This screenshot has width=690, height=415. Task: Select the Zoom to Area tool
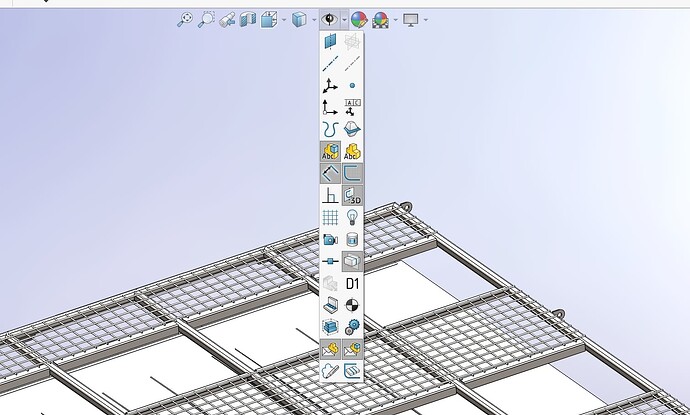[x=206, y=19]
